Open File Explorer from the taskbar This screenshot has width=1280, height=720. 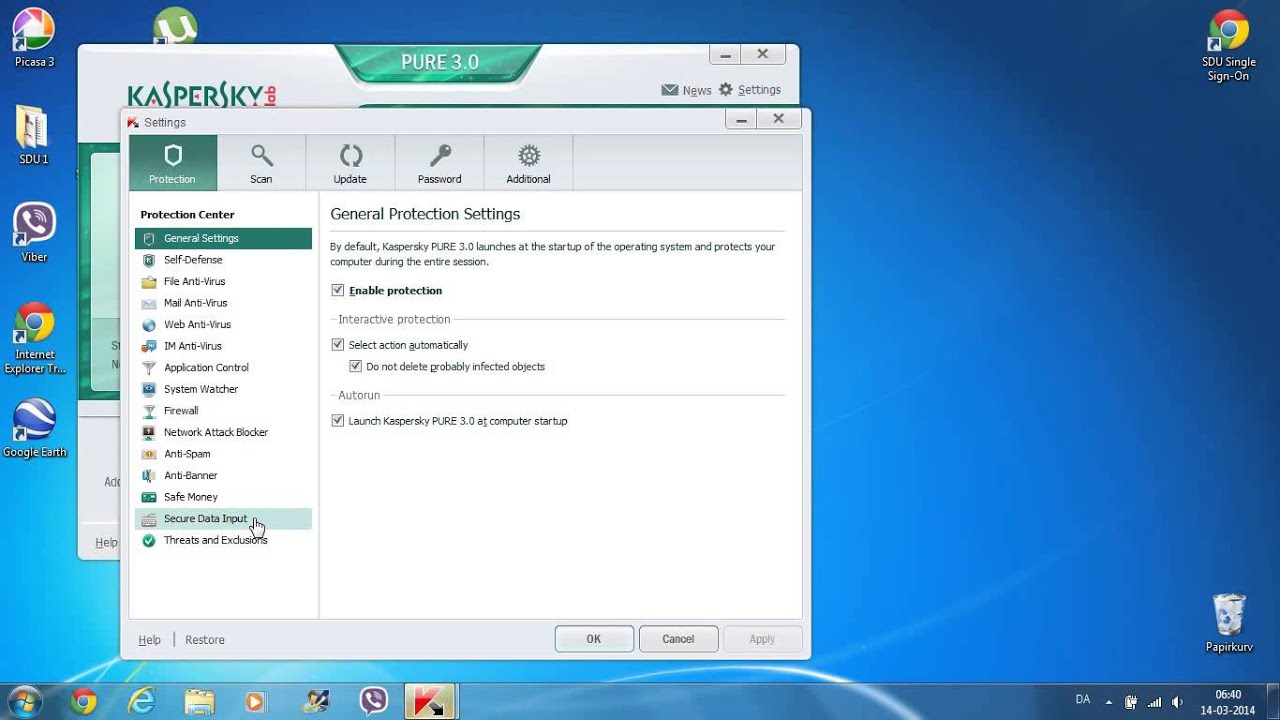tap(200, 702)
